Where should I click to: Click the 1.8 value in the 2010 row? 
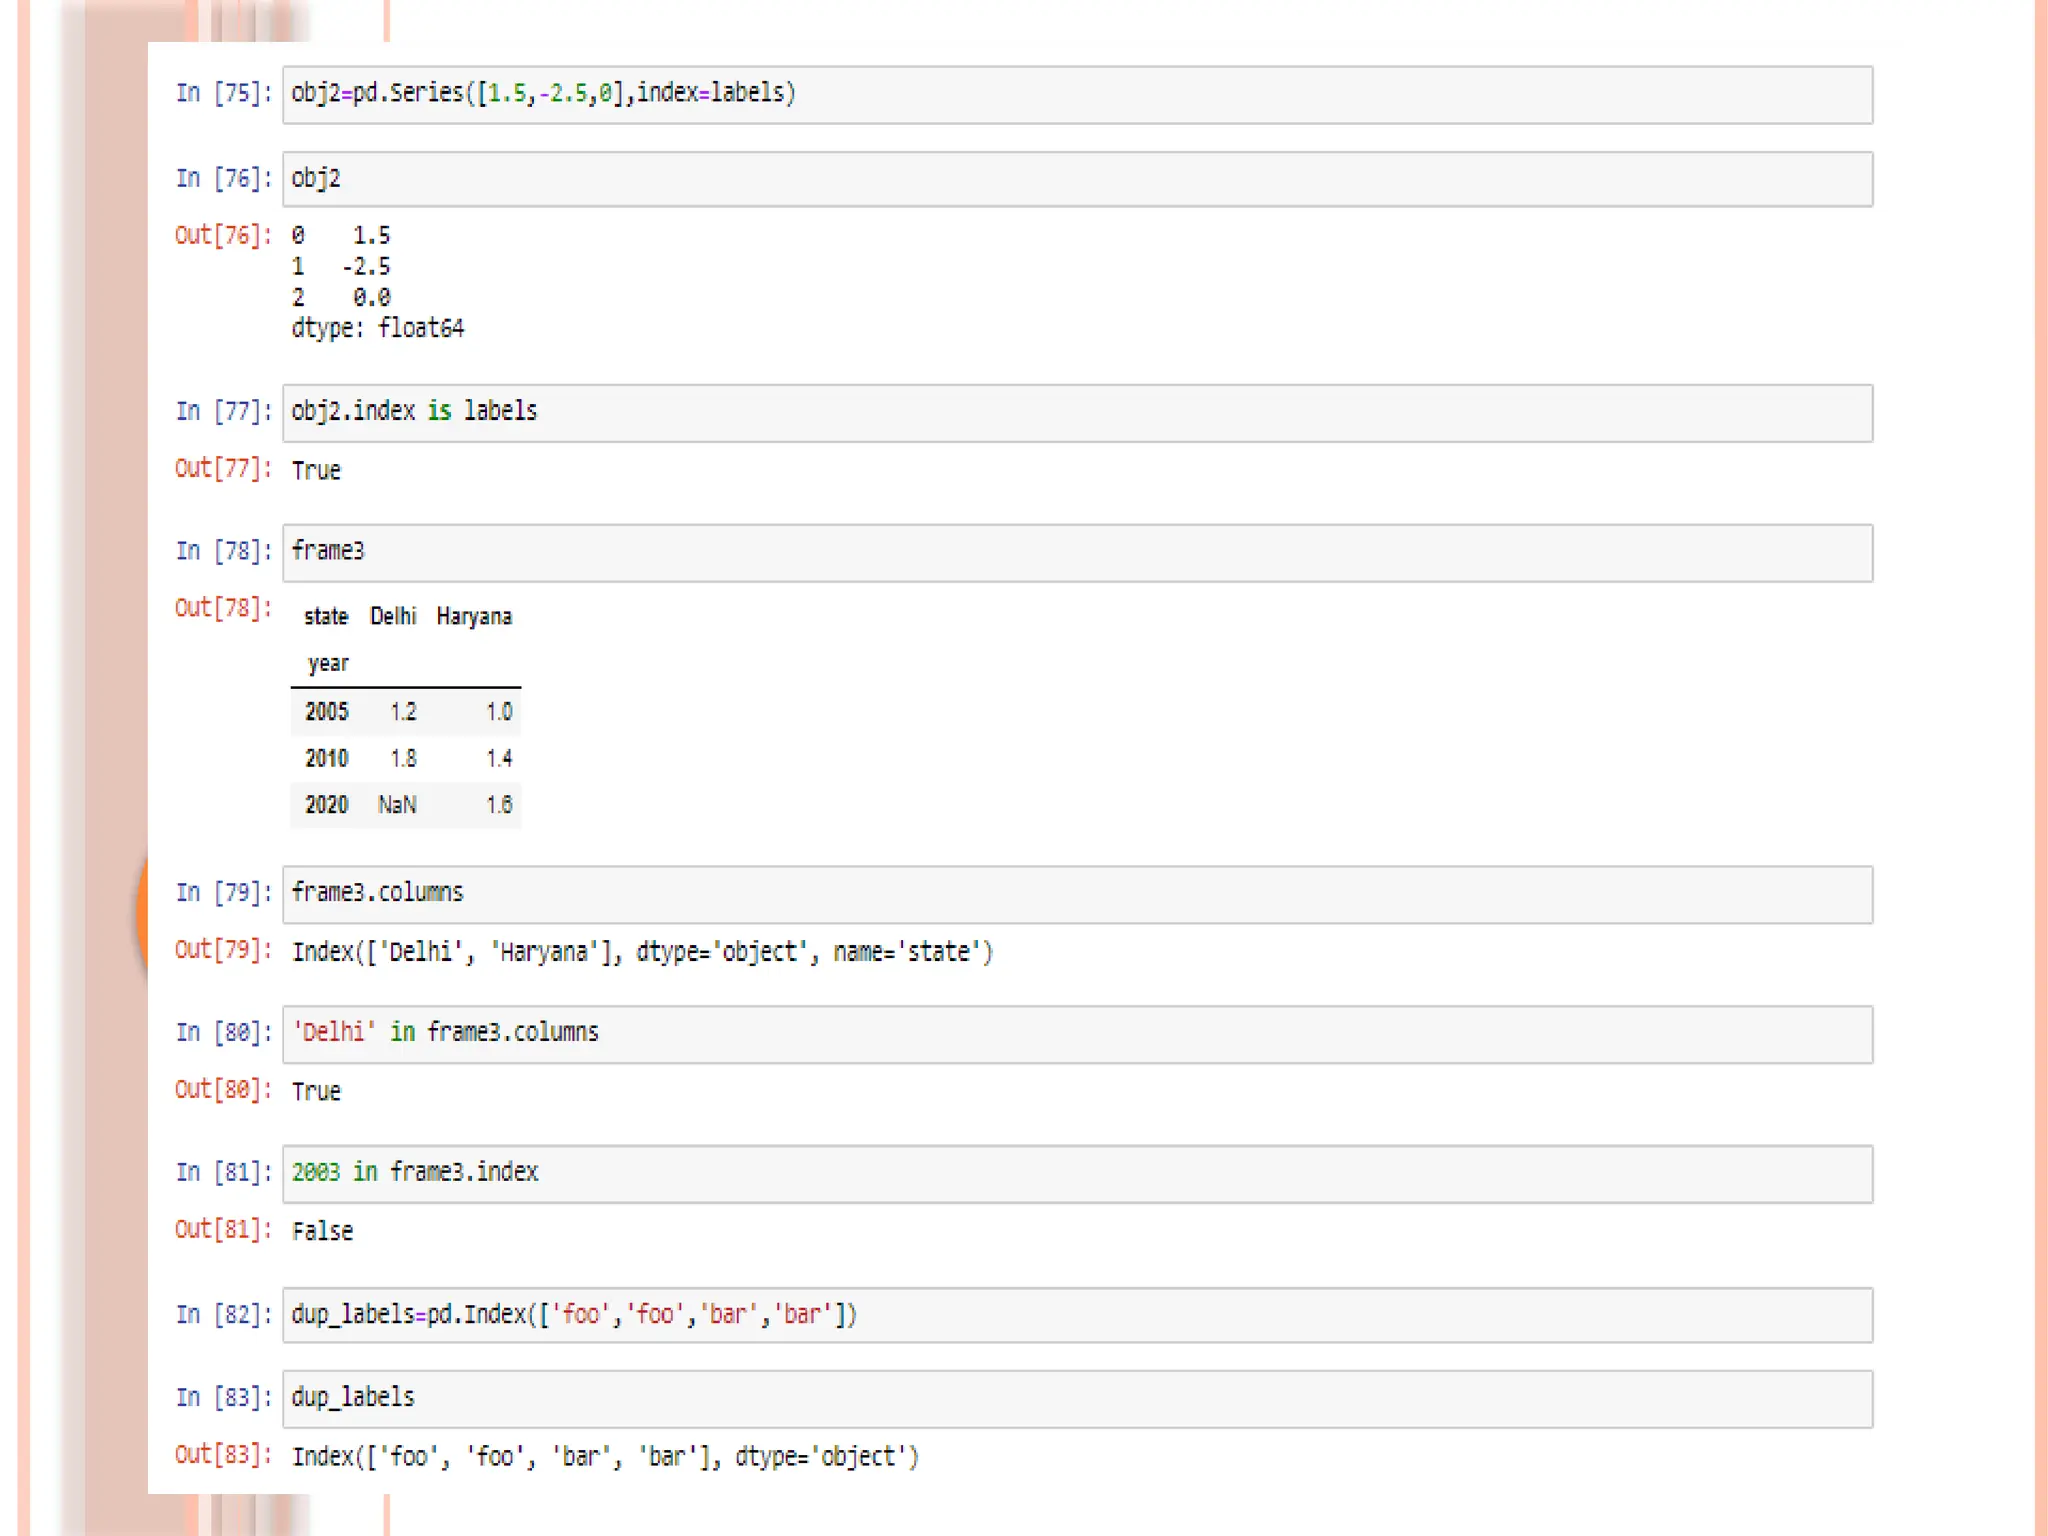coord(403,759)
